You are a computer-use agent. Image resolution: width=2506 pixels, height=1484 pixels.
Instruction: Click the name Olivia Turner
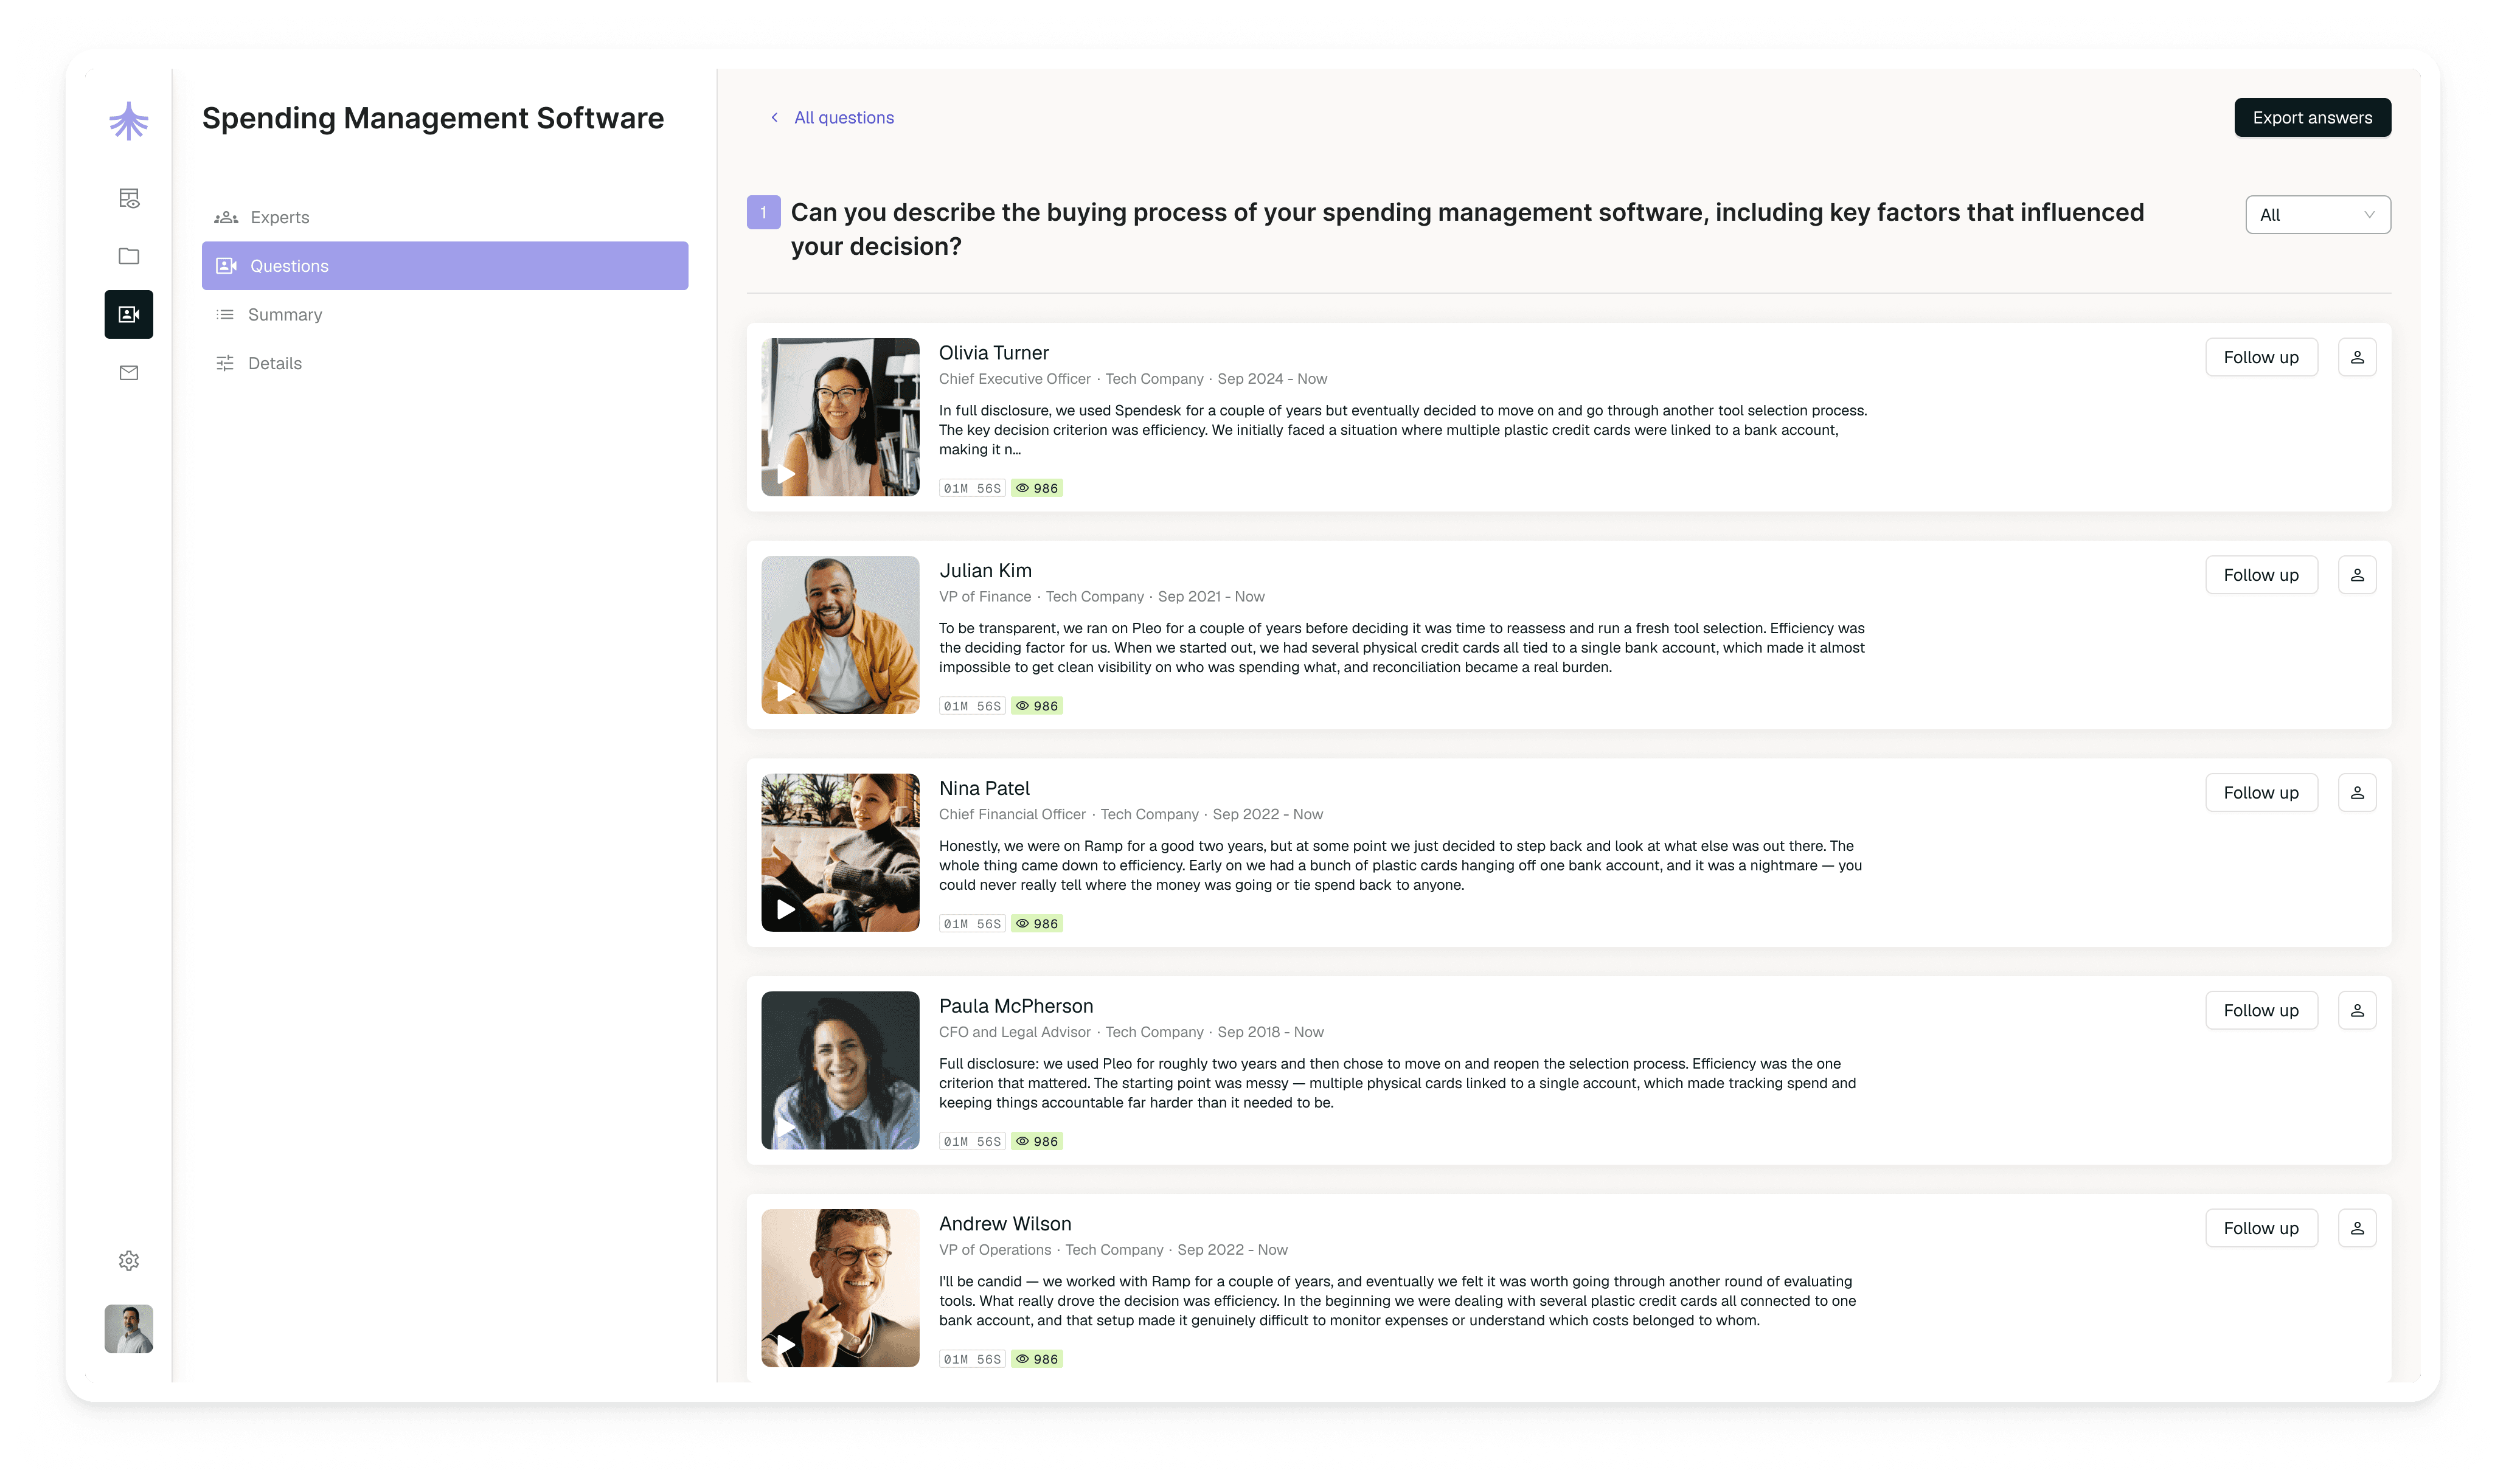[x=993, y=353]
